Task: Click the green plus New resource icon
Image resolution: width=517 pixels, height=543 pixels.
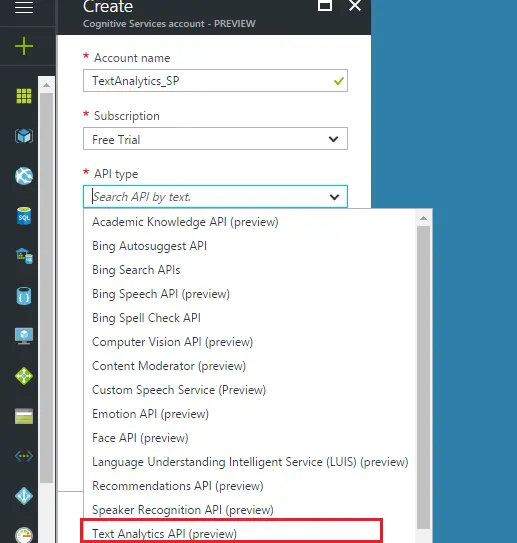Action: pyautogui.click(x=24, y=46)
